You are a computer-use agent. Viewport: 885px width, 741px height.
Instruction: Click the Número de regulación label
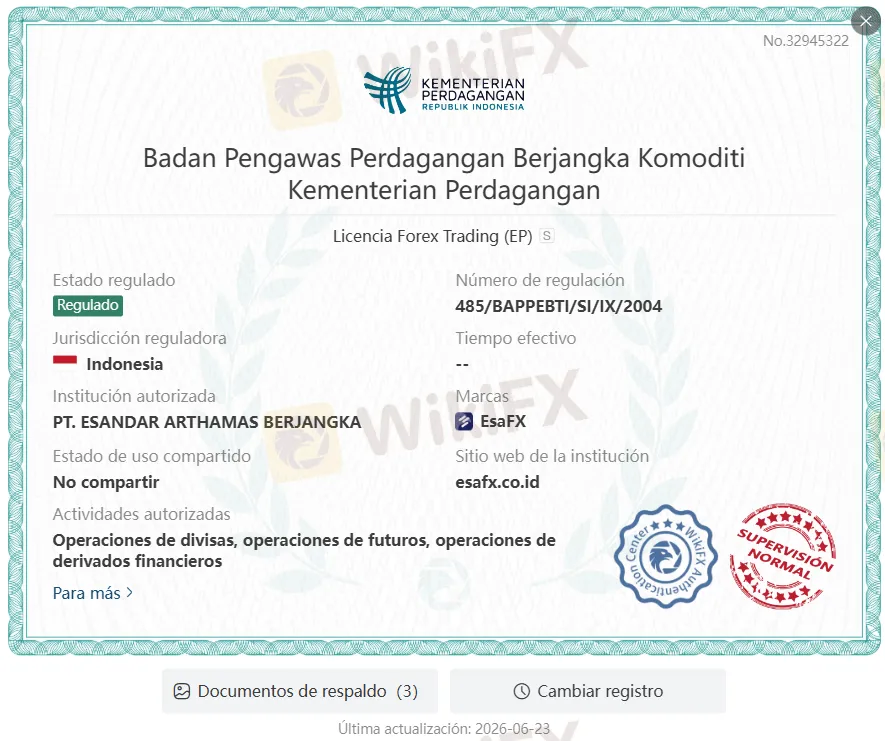[540, 280]
